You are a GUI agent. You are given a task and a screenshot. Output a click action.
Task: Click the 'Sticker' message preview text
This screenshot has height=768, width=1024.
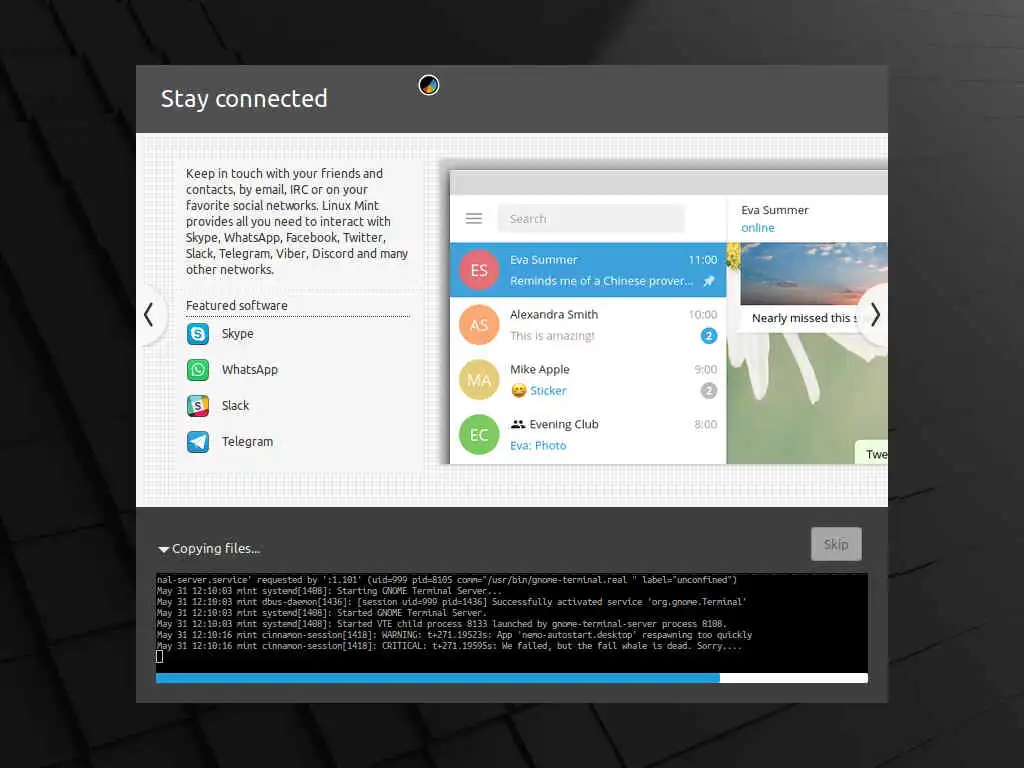coord(548,391)
